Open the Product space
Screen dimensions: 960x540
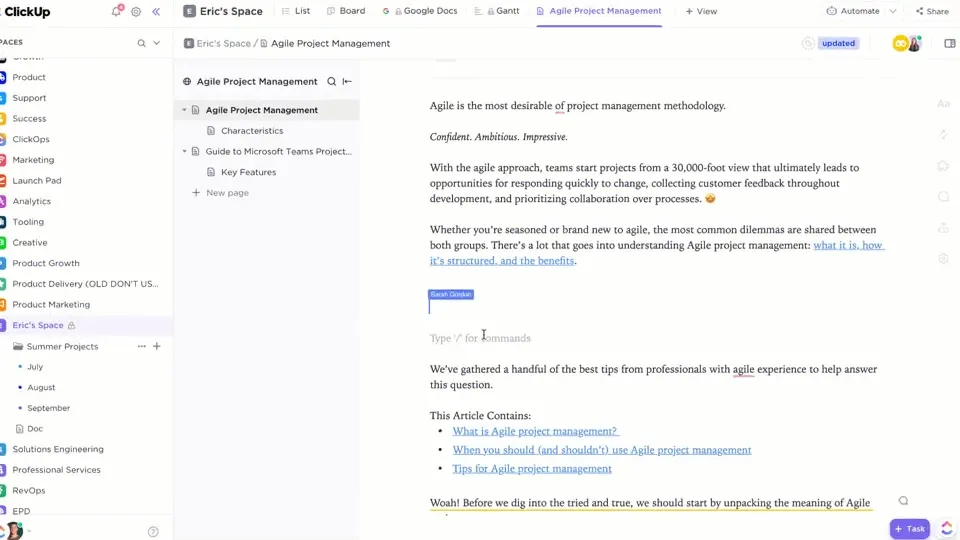tap(29, 77)
